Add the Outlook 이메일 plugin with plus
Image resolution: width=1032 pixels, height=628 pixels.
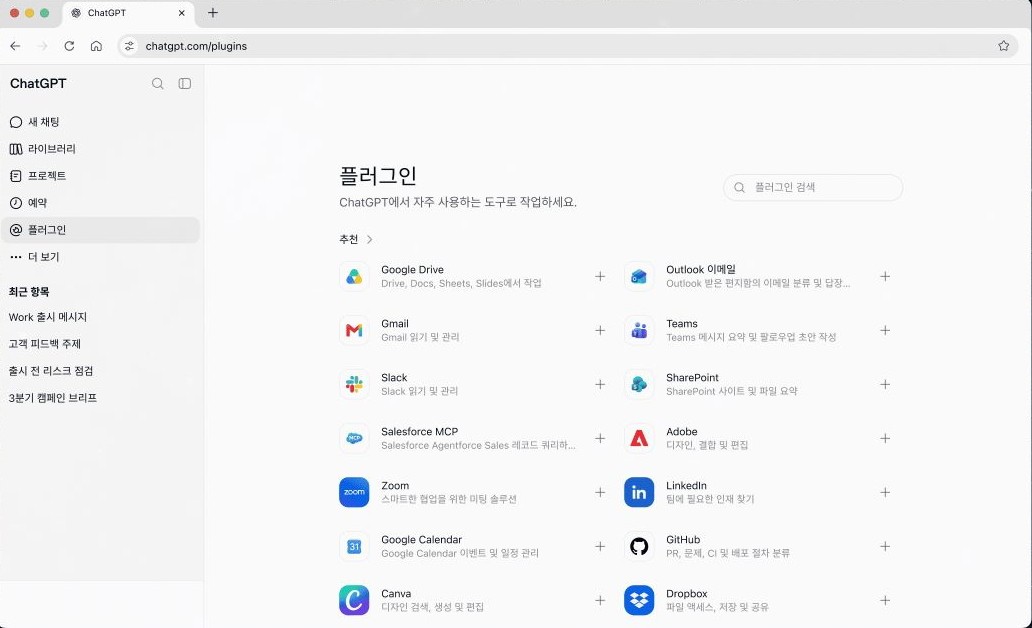point(885,276)
